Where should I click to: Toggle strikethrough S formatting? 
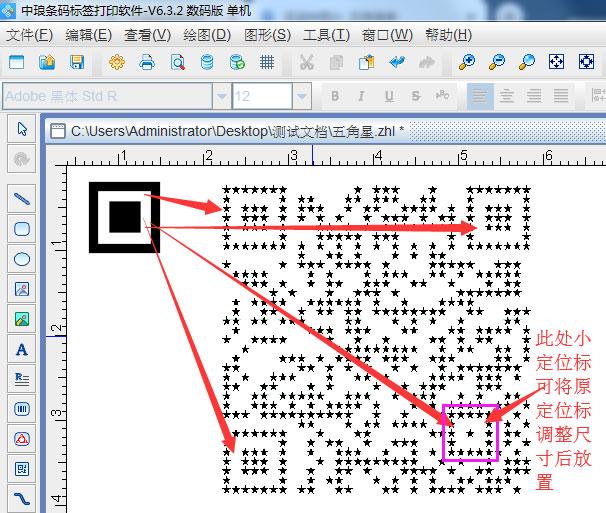tap(416, 96)
